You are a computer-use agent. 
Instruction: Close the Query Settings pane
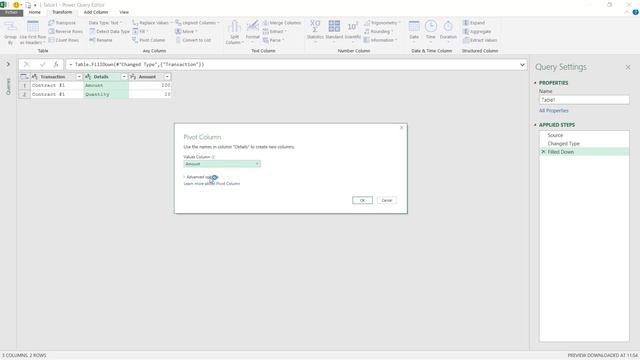(x=628, y=67)
